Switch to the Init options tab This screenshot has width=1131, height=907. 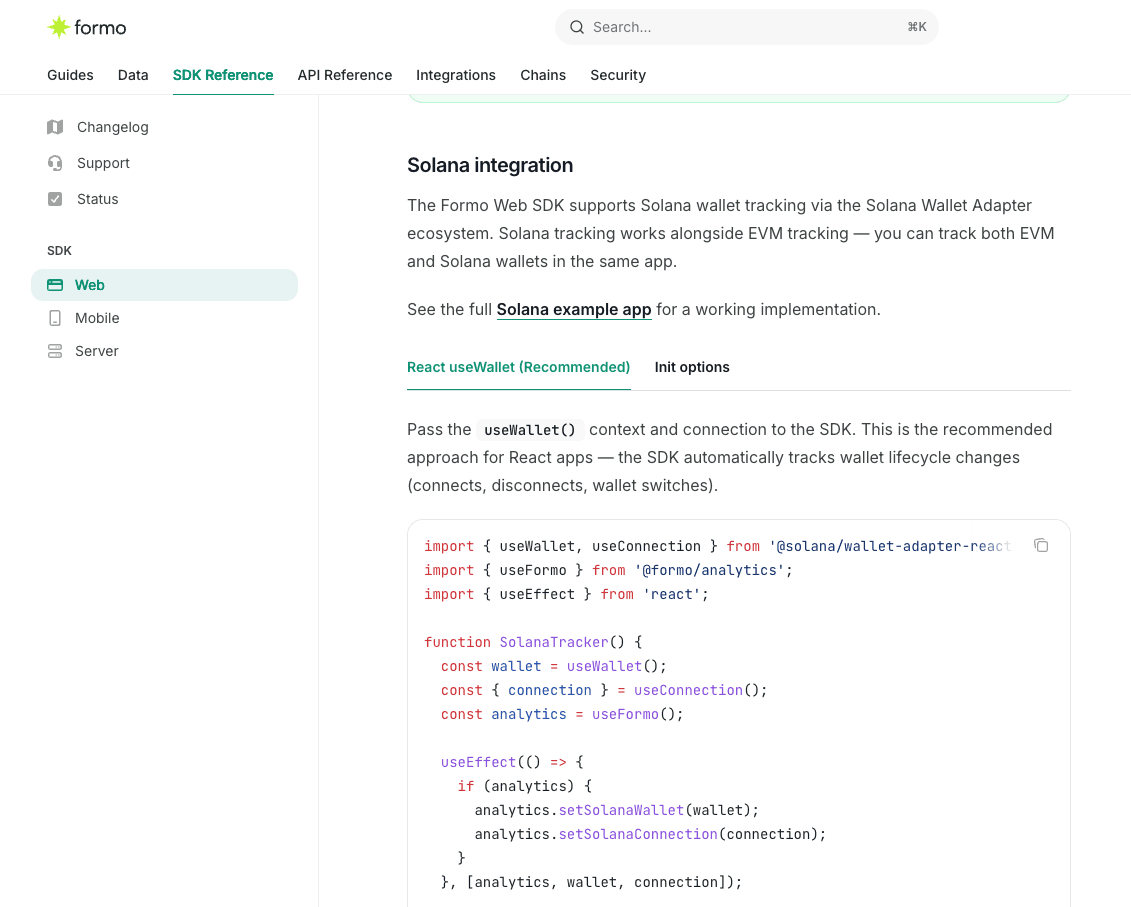(x=692, y=367)
